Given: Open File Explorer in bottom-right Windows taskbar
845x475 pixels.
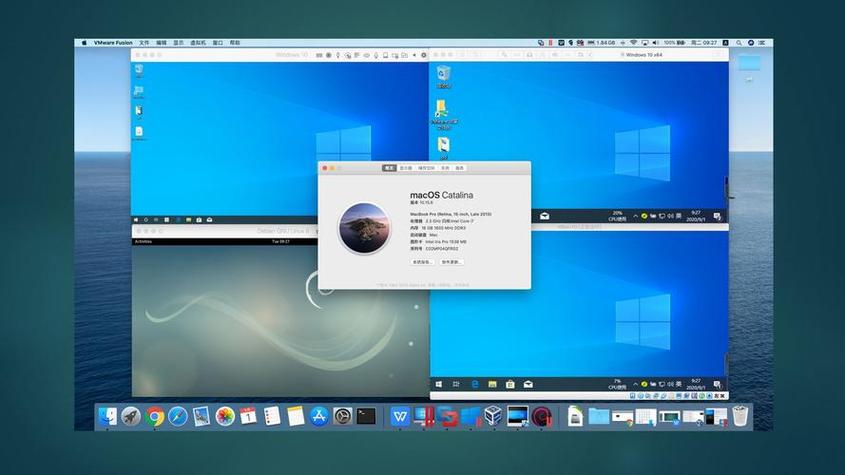Looking at the screenshot, I should click(492, 384).
